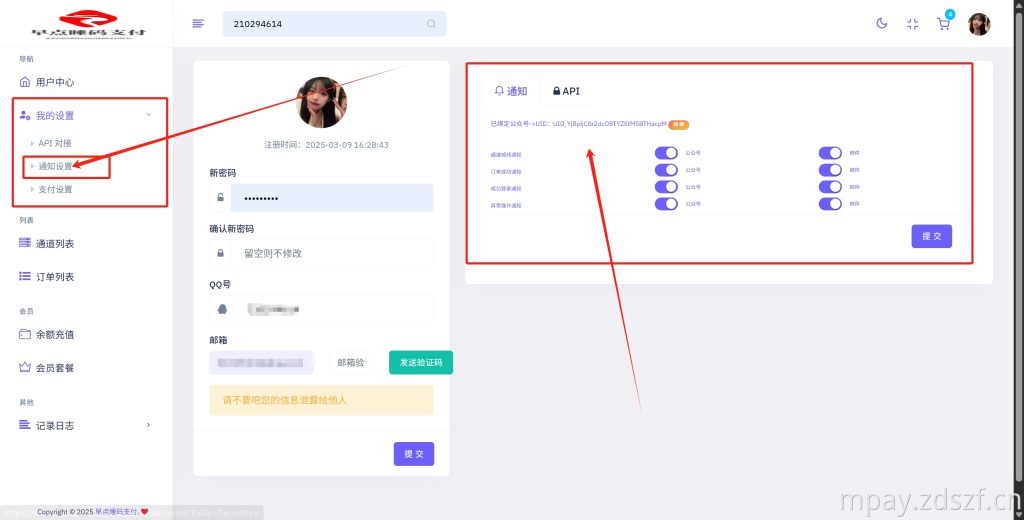Open the user avatar menu at top right
Screen dimensions: 1024x520
[979, 24]
